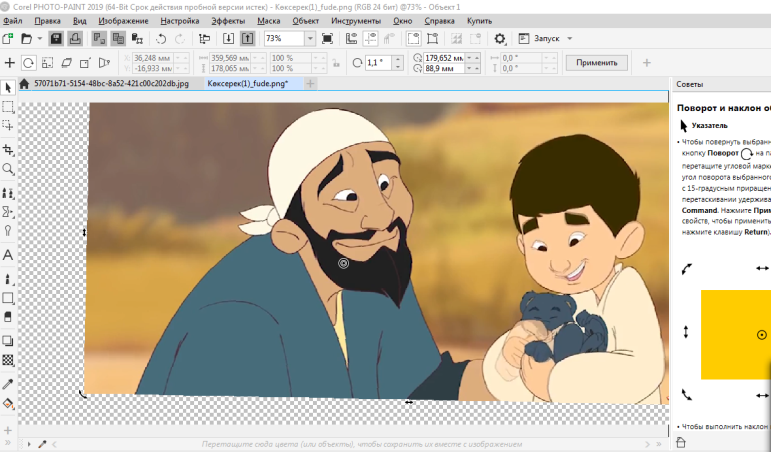Open the 73% zoom level dropdown
This screenshot has height=452, width=771.
310,38
